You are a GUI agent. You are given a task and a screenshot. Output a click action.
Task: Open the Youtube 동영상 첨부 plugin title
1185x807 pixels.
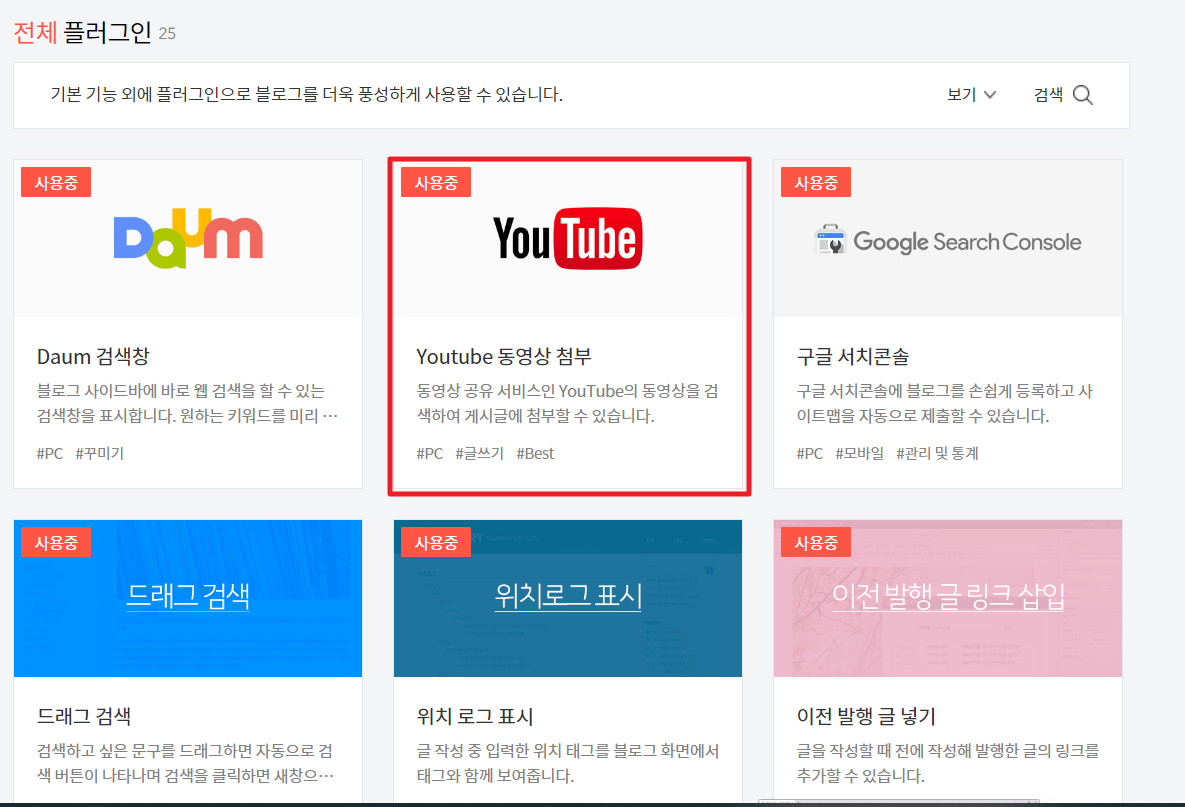click(503, 356)
